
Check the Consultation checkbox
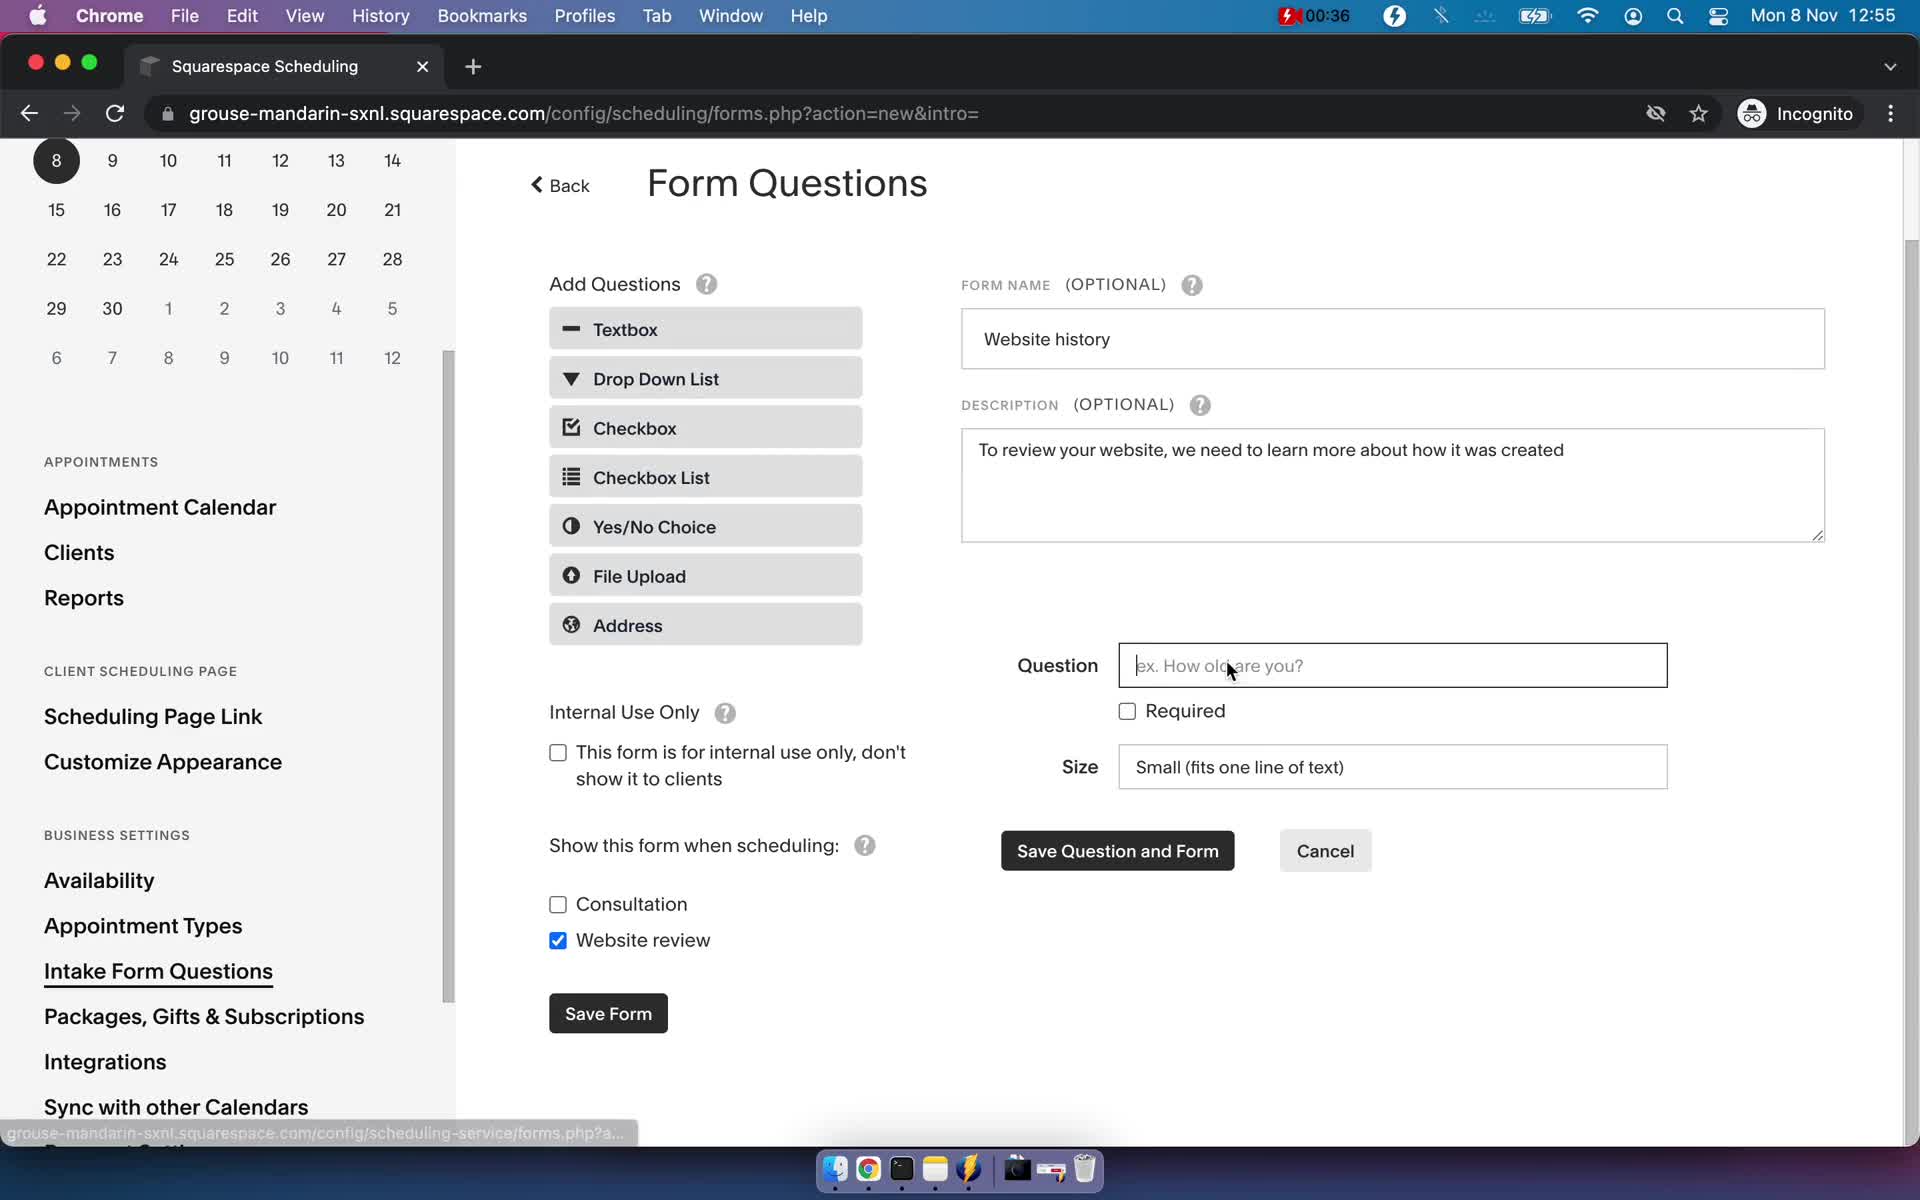coord(558,905)
